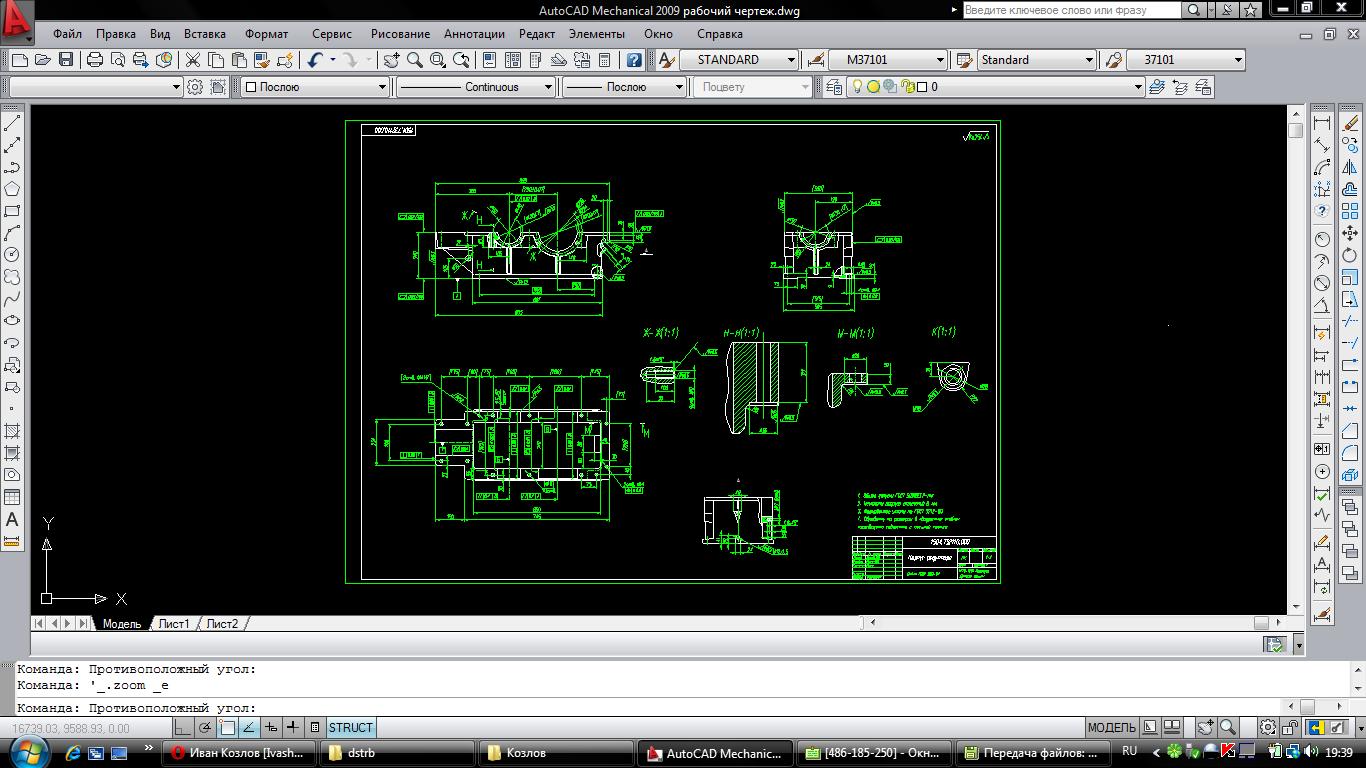This screenshot has height=768, width=1366.
Task: Open the Аннотации menu
Action: click(x=475, y=34)
